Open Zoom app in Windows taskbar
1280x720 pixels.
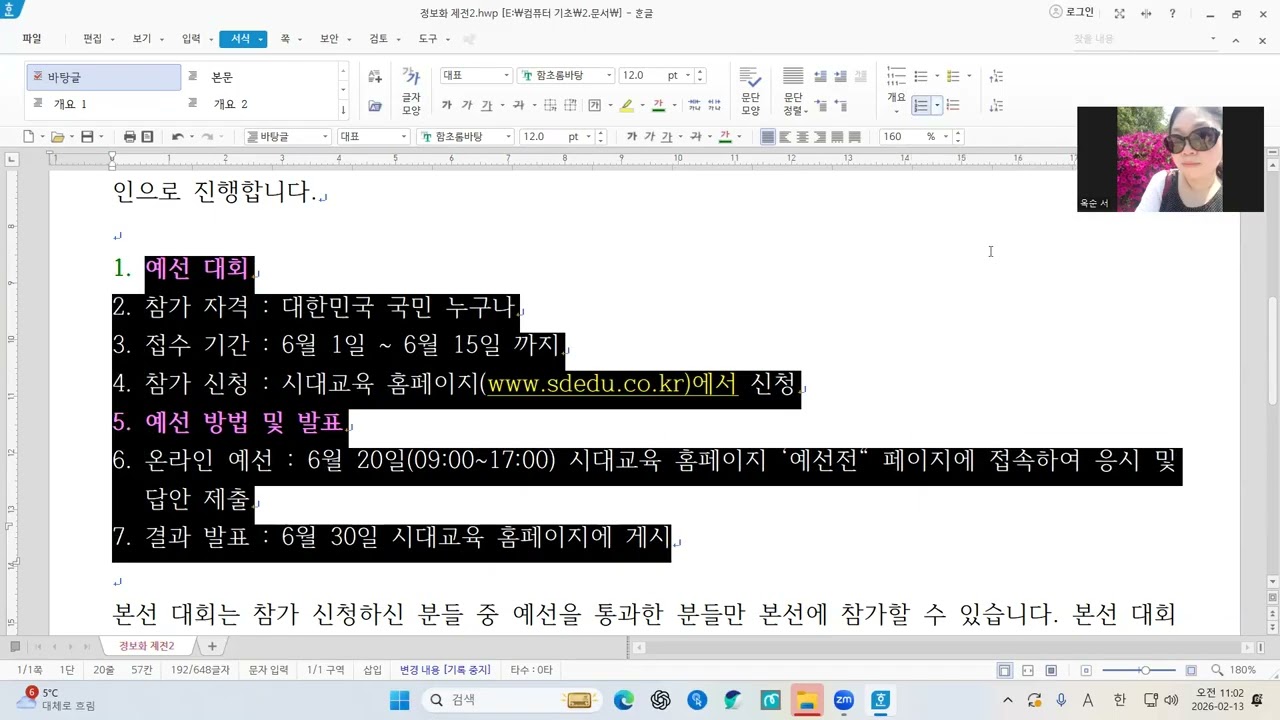(x=843, y=700)
